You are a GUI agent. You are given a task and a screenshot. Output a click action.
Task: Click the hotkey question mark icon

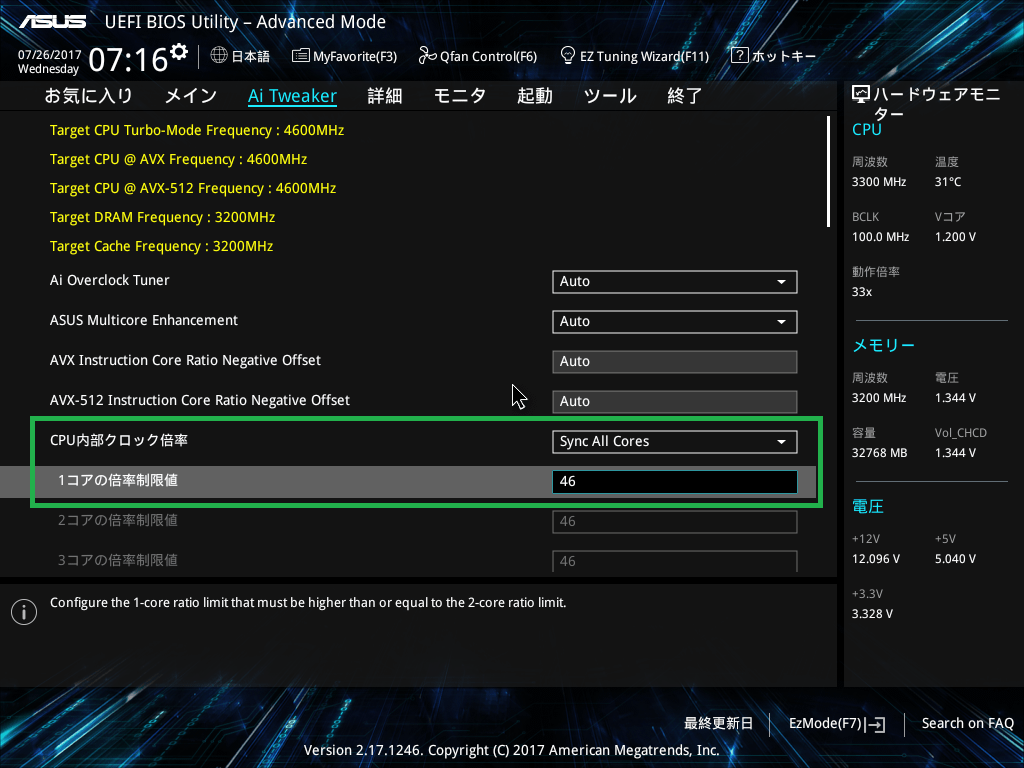click(x=739, y=55)
